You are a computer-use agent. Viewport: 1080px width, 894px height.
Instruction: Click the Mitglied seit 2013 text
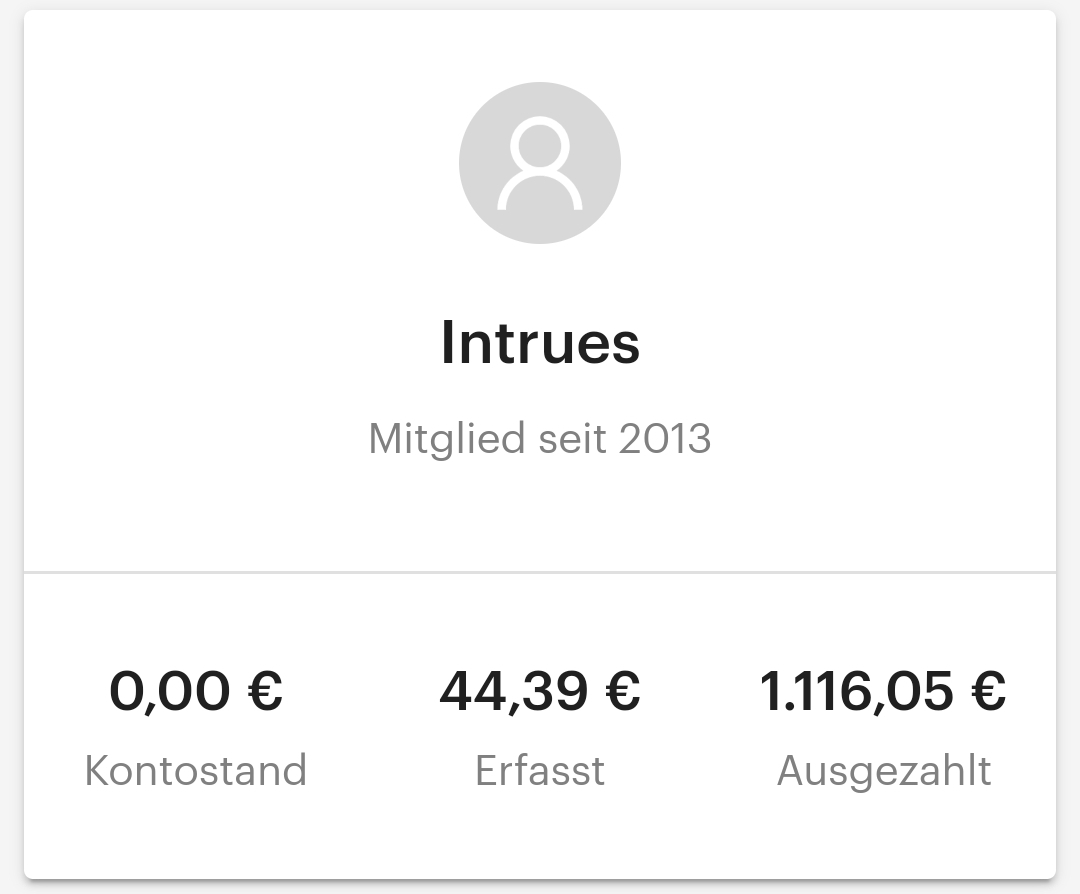point(540,439)
